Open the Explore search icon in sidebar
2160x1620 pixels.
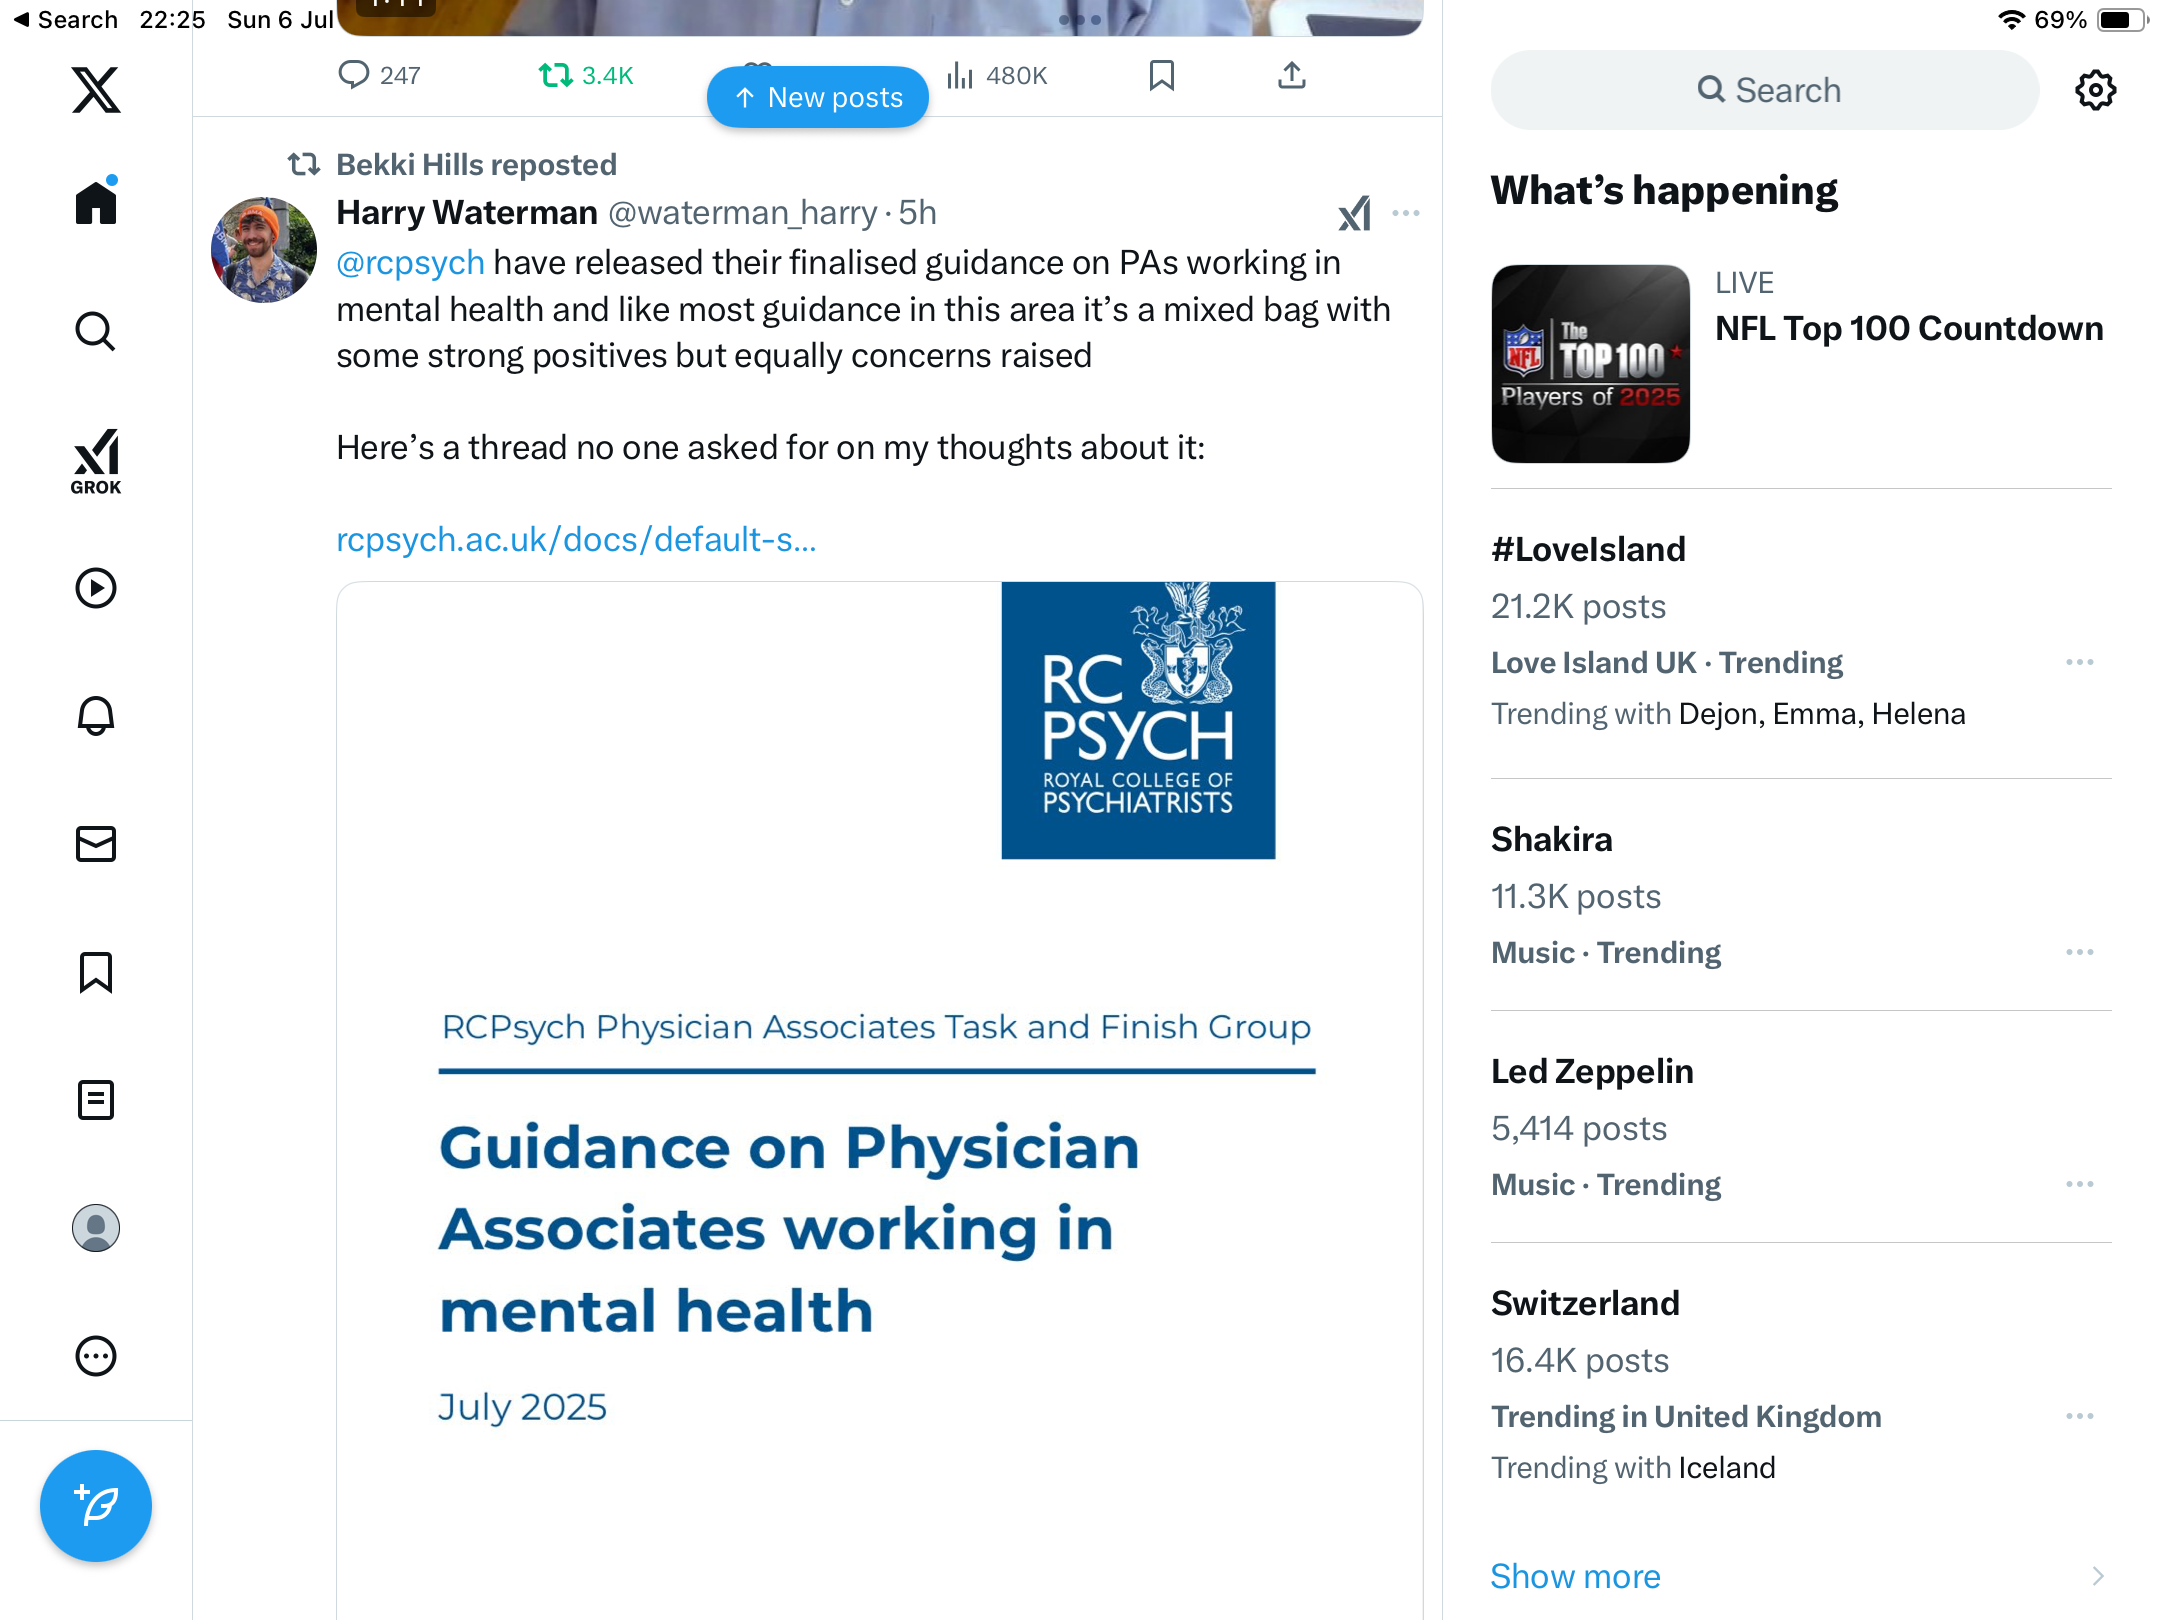96,331
